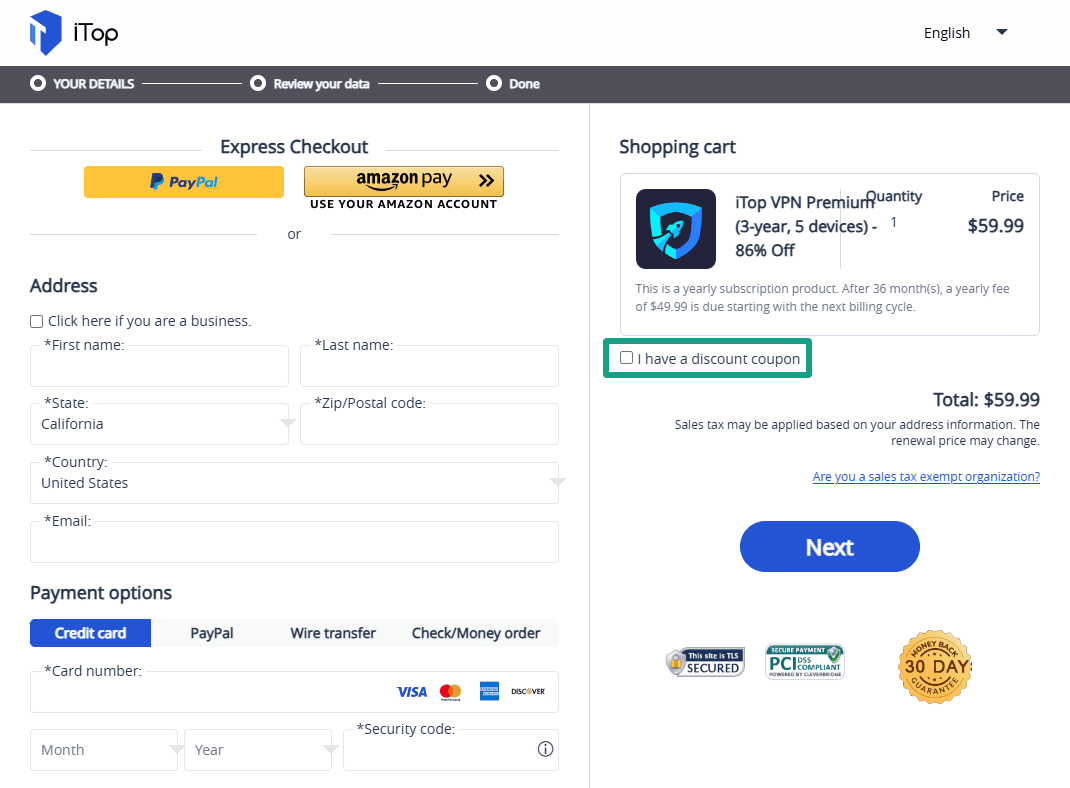Open the State dropdown showing California

[160, 424]
